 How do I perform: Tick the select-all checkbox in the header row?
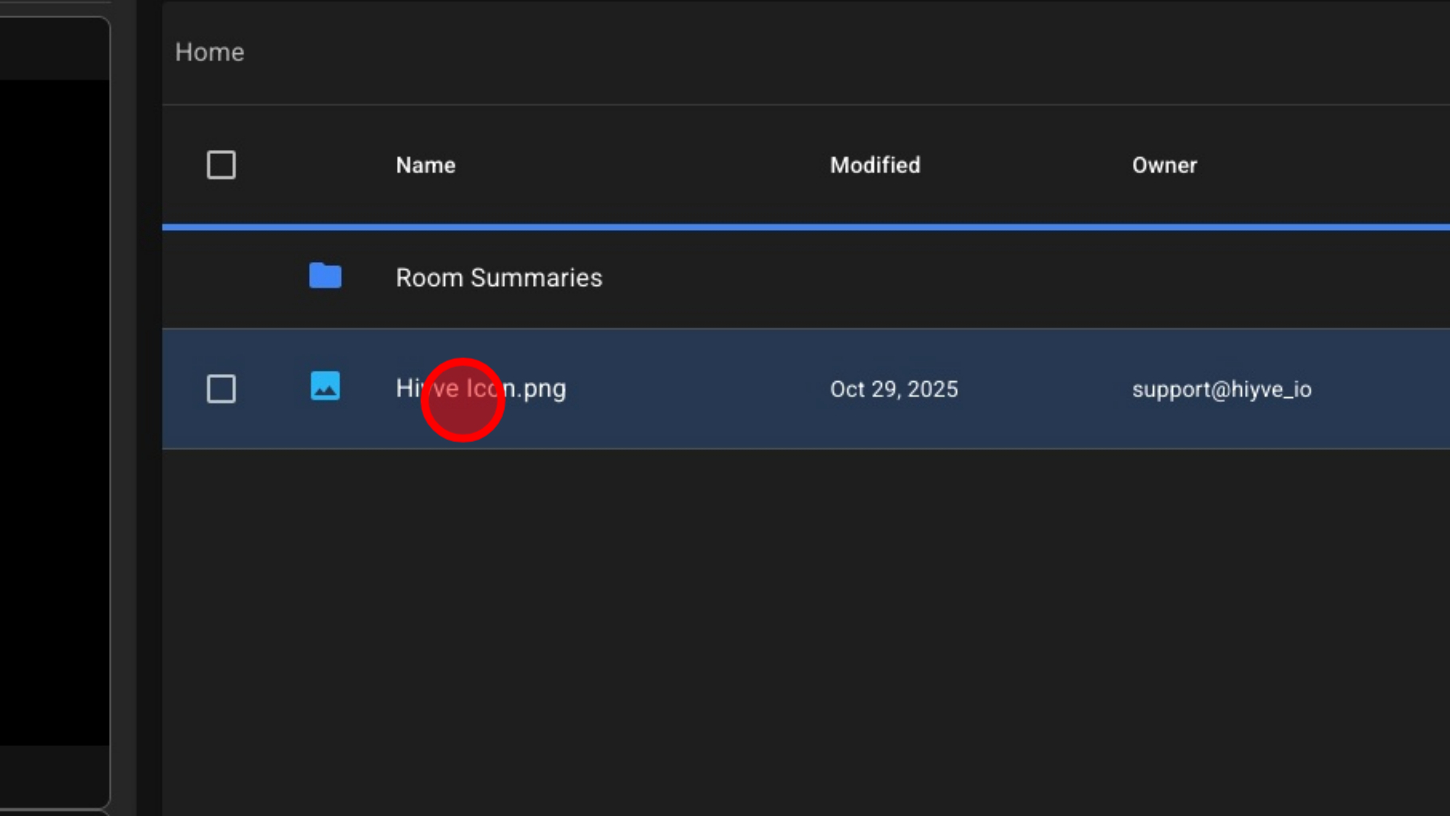[221, 165]
